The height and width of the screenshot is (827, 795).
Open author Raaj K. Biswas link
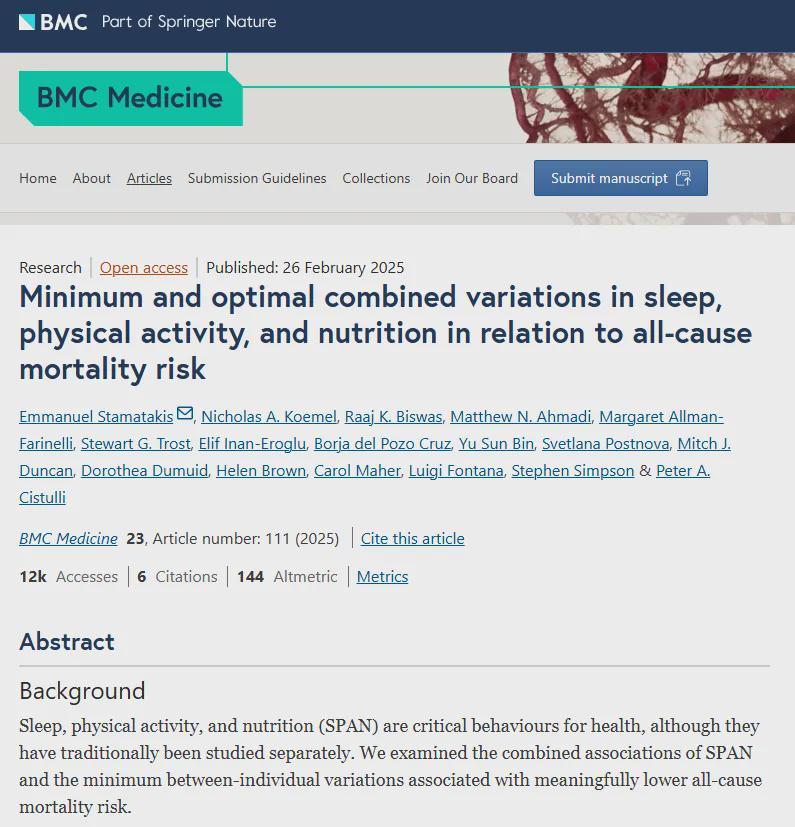[x=393, y=417]
